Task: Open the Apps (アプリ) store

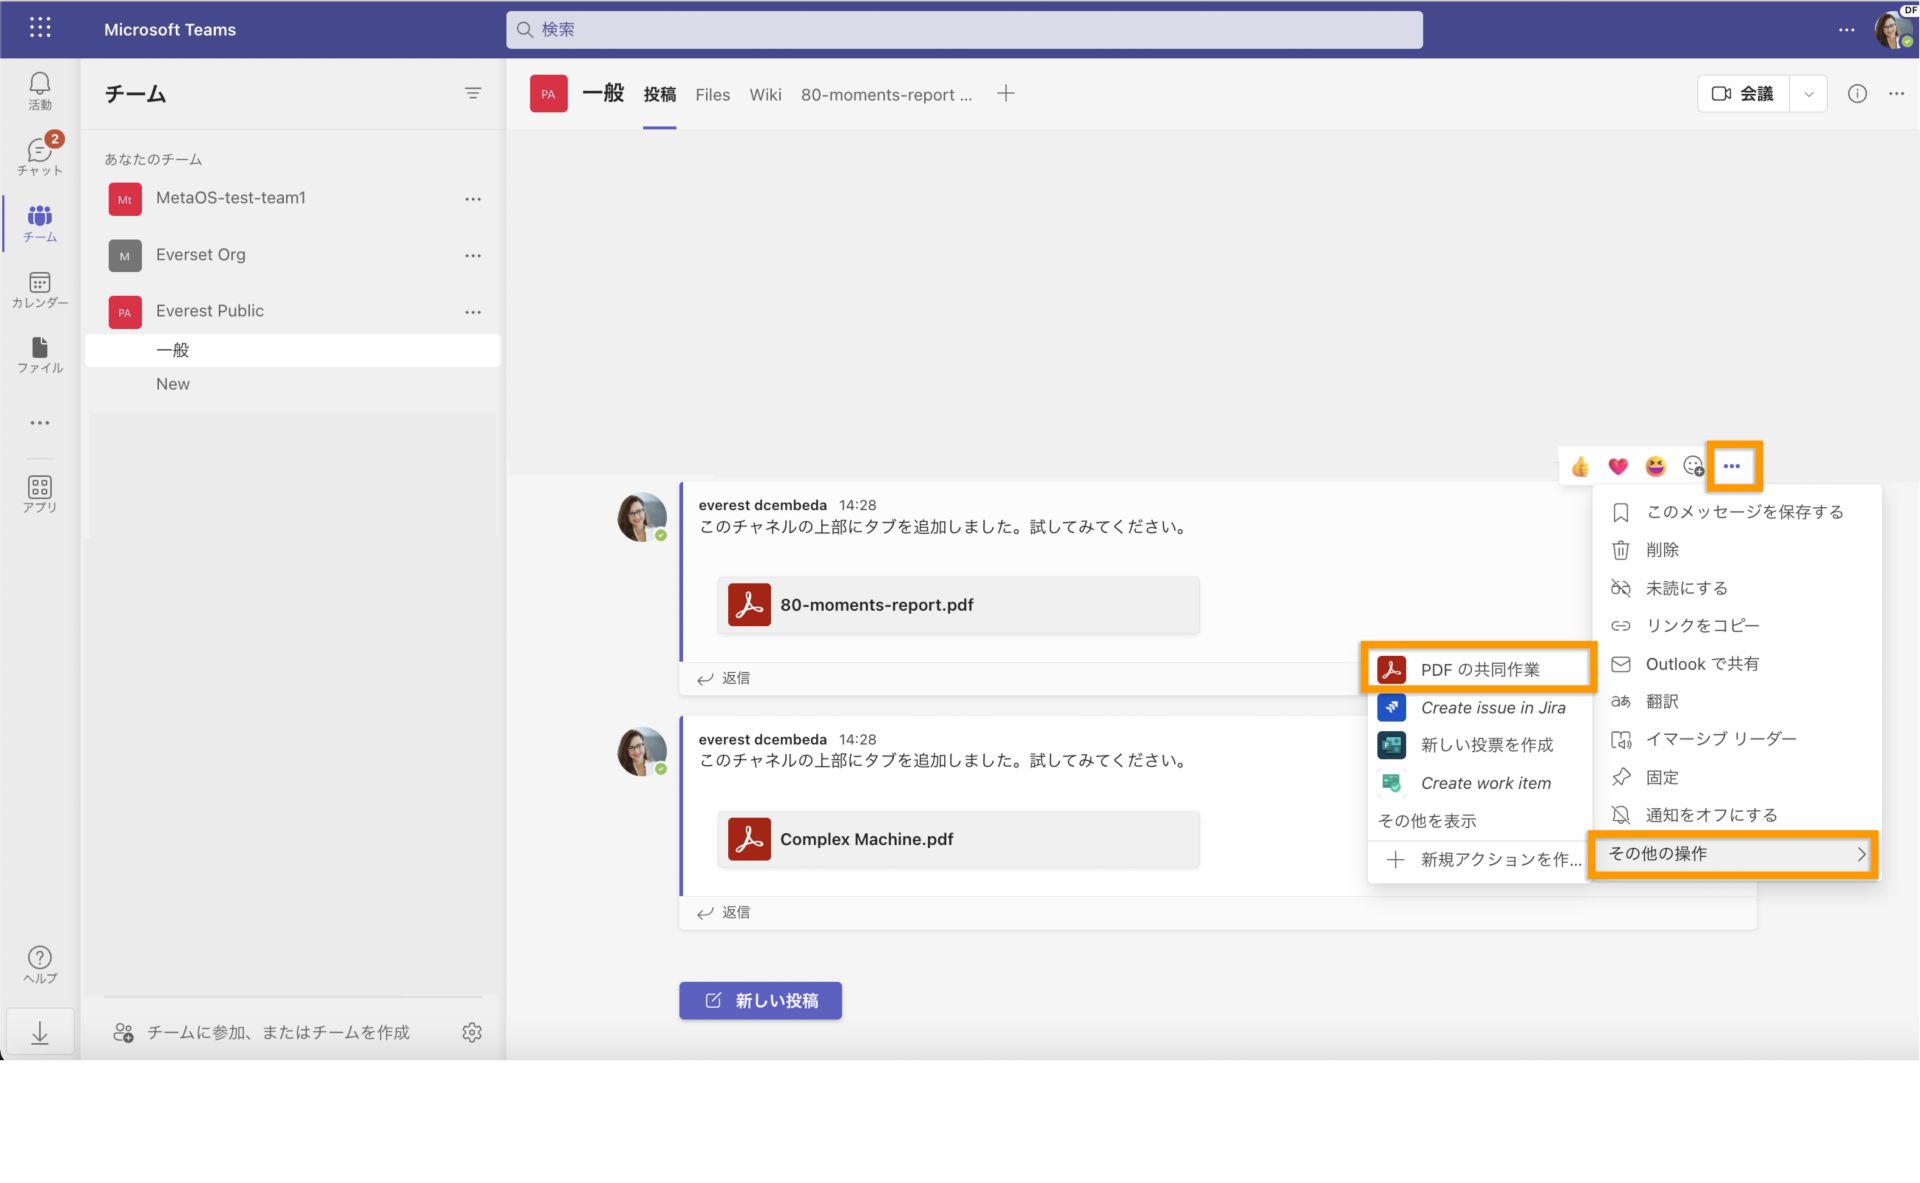Action: click(x=40, y=494)
